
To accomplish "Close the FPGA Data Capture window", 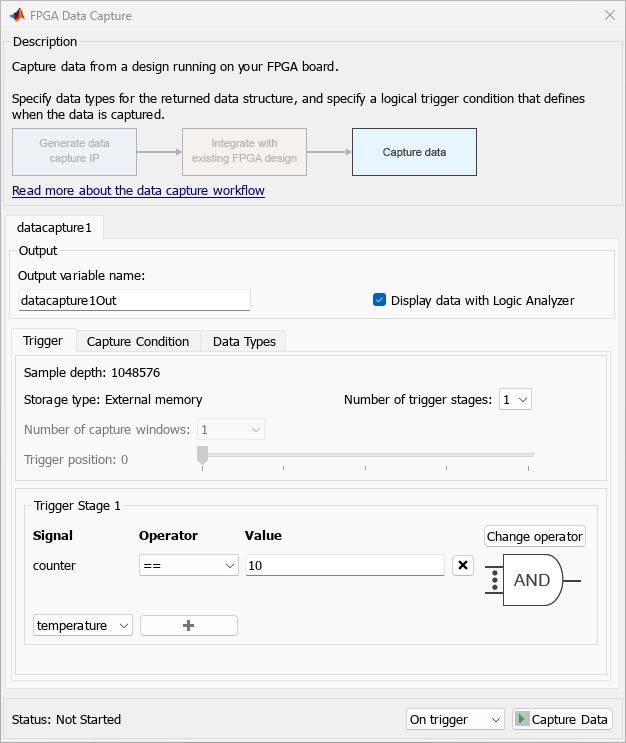I will (610, 16).
